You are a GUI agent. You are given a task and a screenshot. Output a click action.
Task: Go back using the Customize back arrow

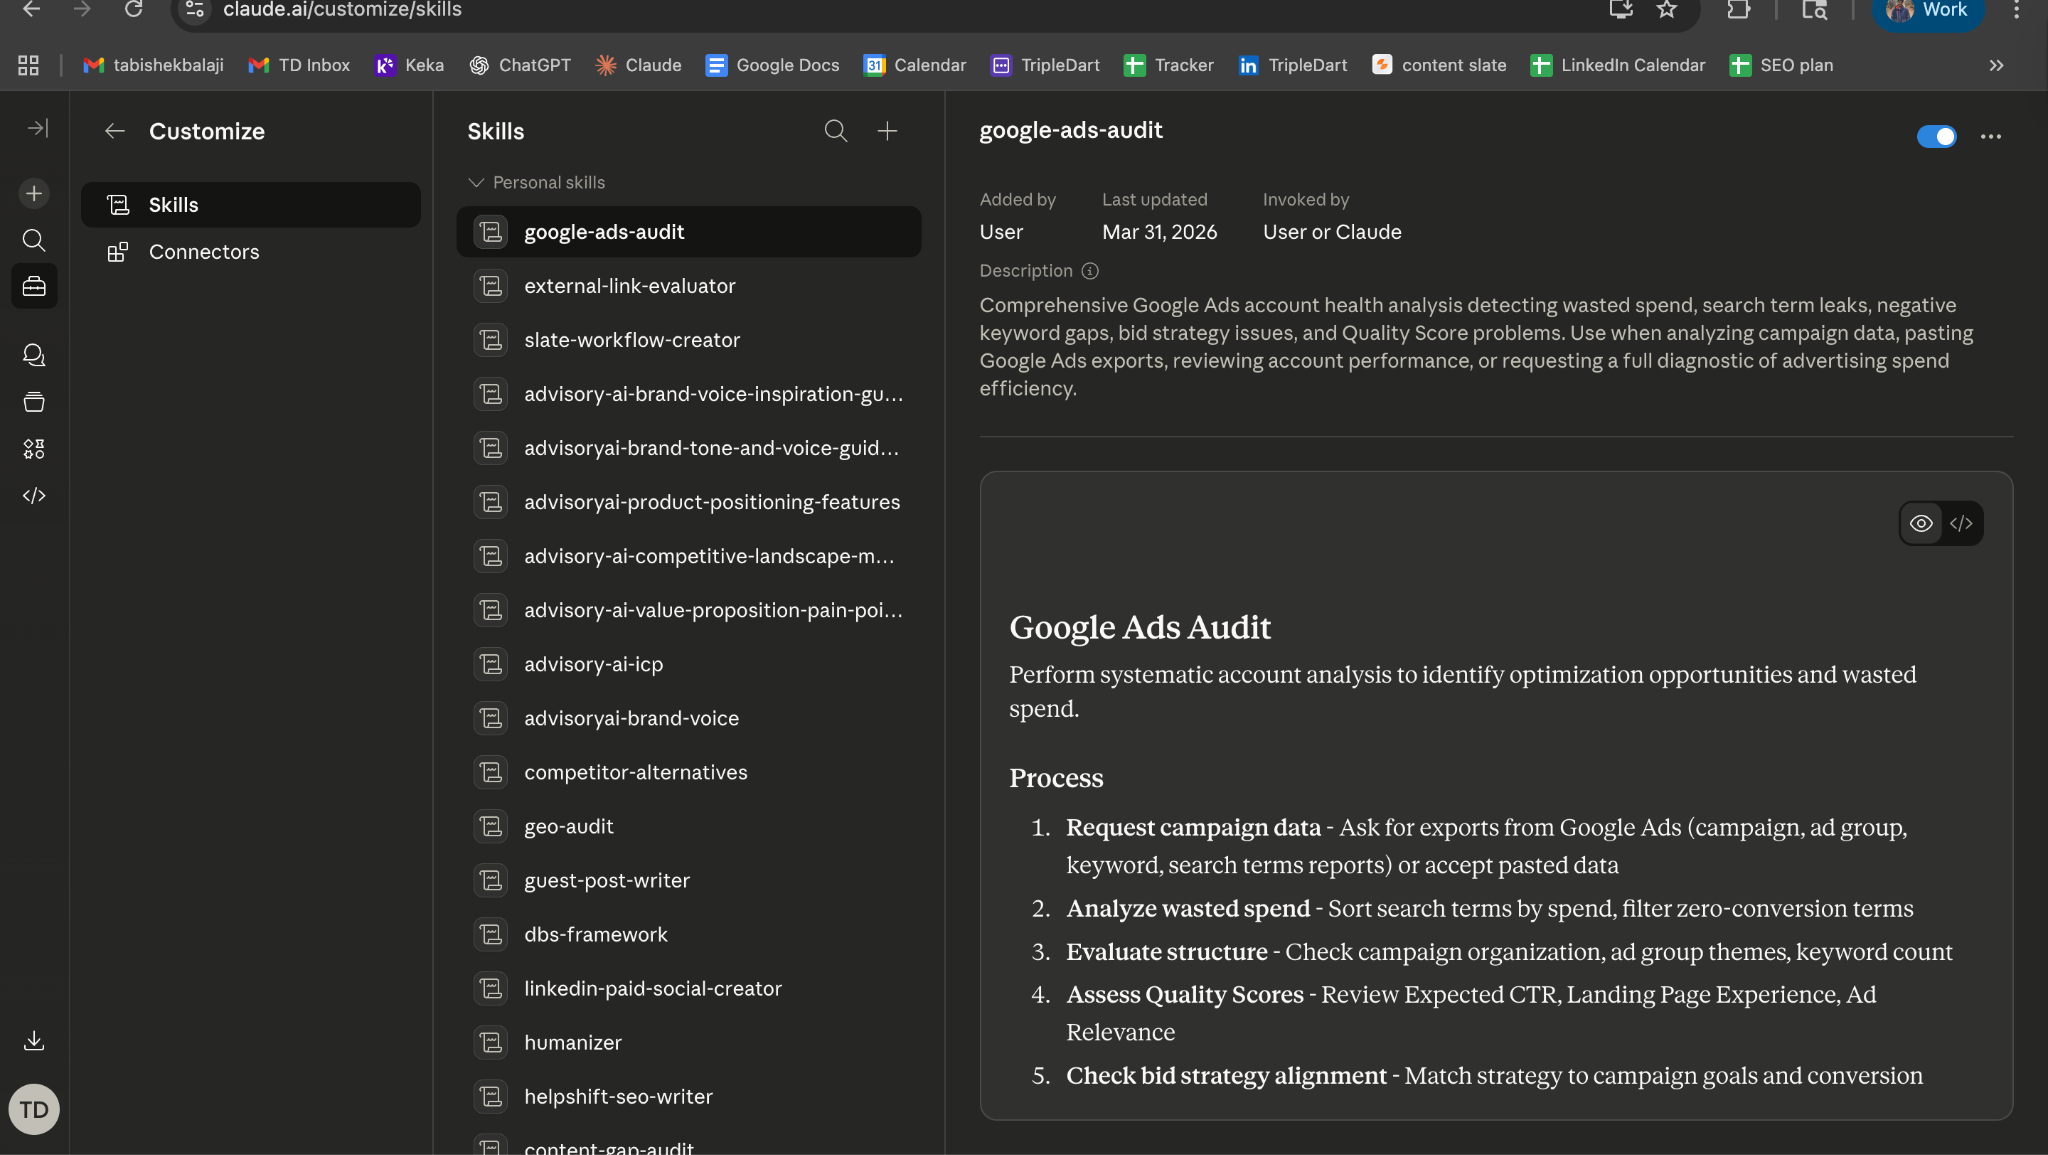pos(115,131)
